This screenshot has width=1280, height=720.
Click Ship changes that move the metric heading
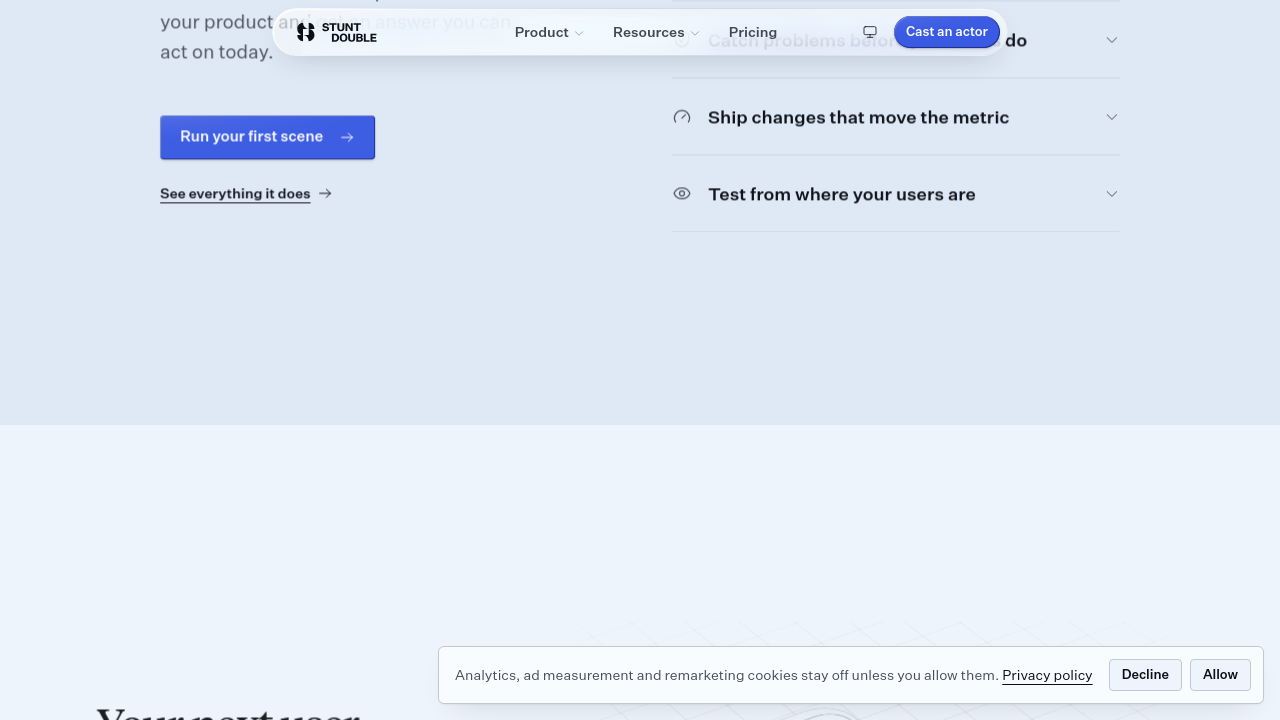tap(858, 117)
